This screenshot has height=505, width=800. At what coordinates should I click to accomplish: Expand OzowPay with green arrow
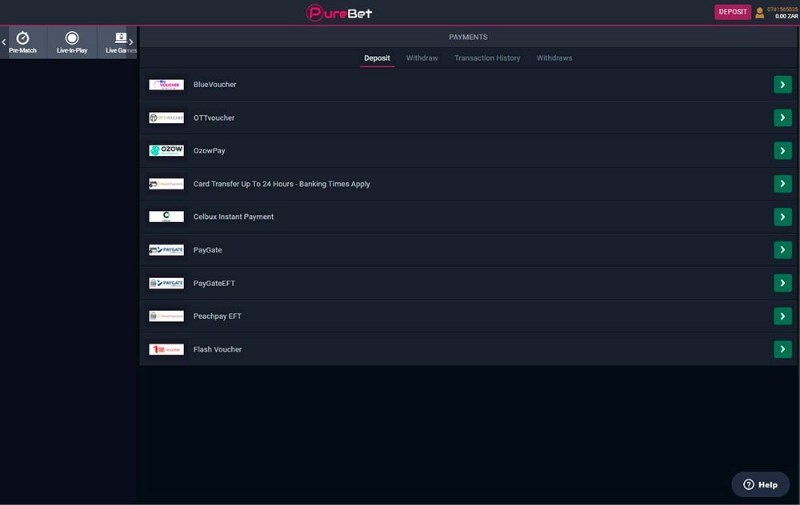coord(783,150)
